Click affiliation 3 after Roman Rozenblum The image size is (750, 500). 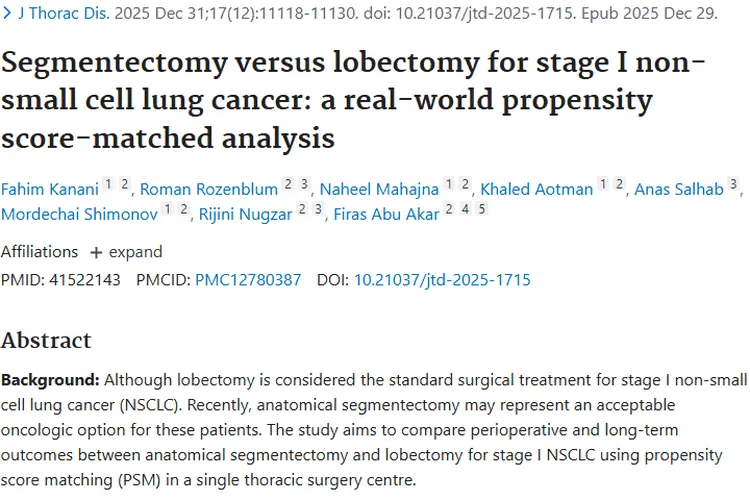tap(305, 185)
